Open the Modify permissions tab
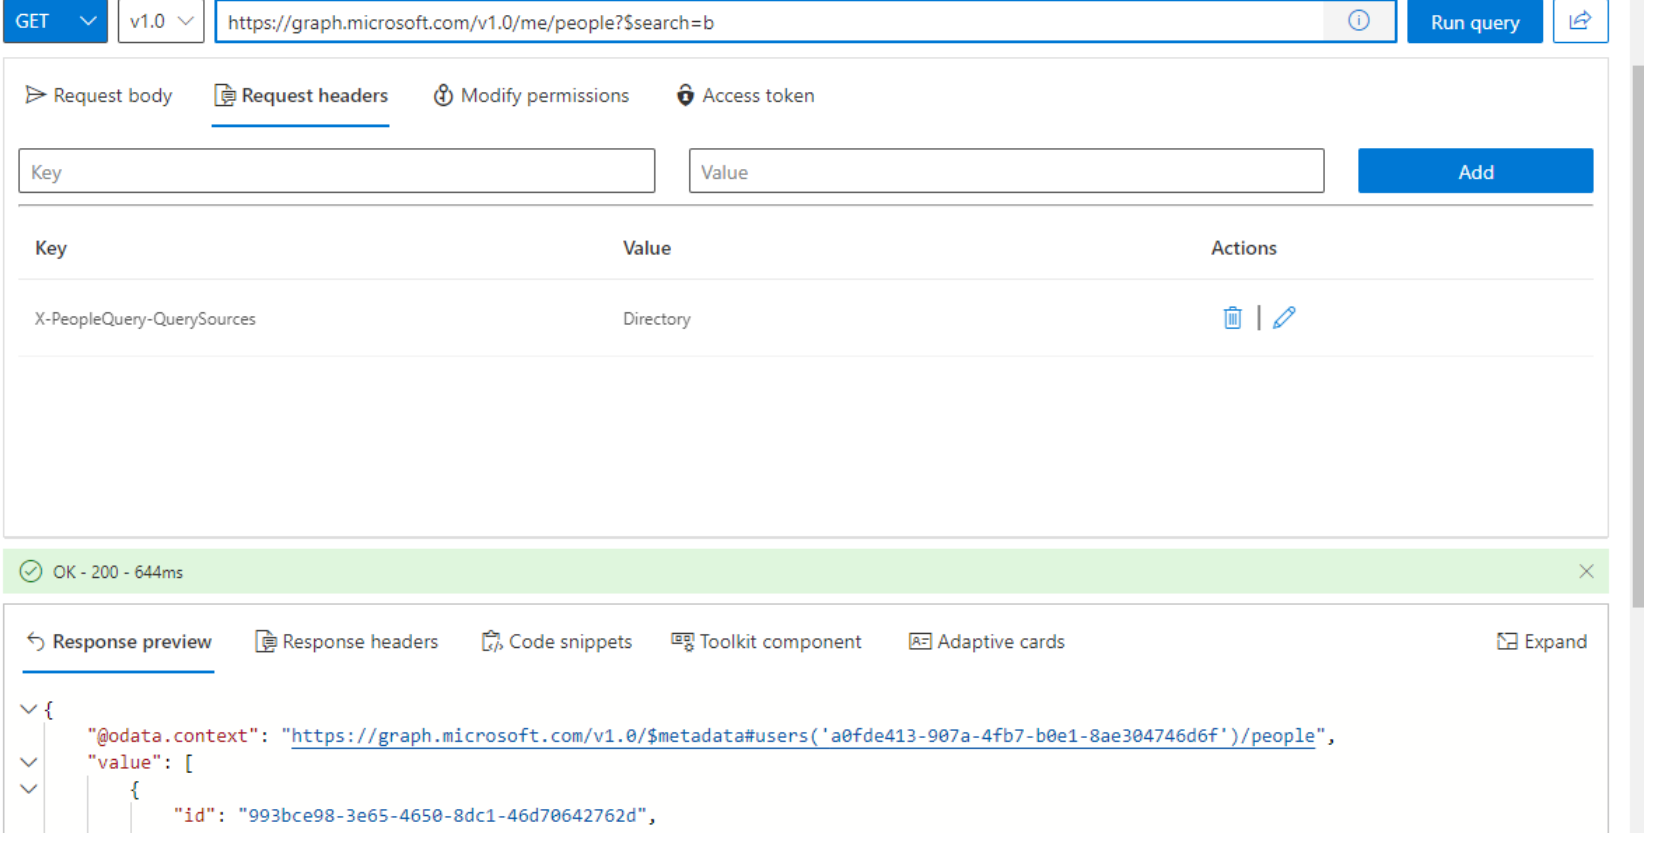Image resolution: width=1653 pixels, height=845 pixels. point(531,96)
